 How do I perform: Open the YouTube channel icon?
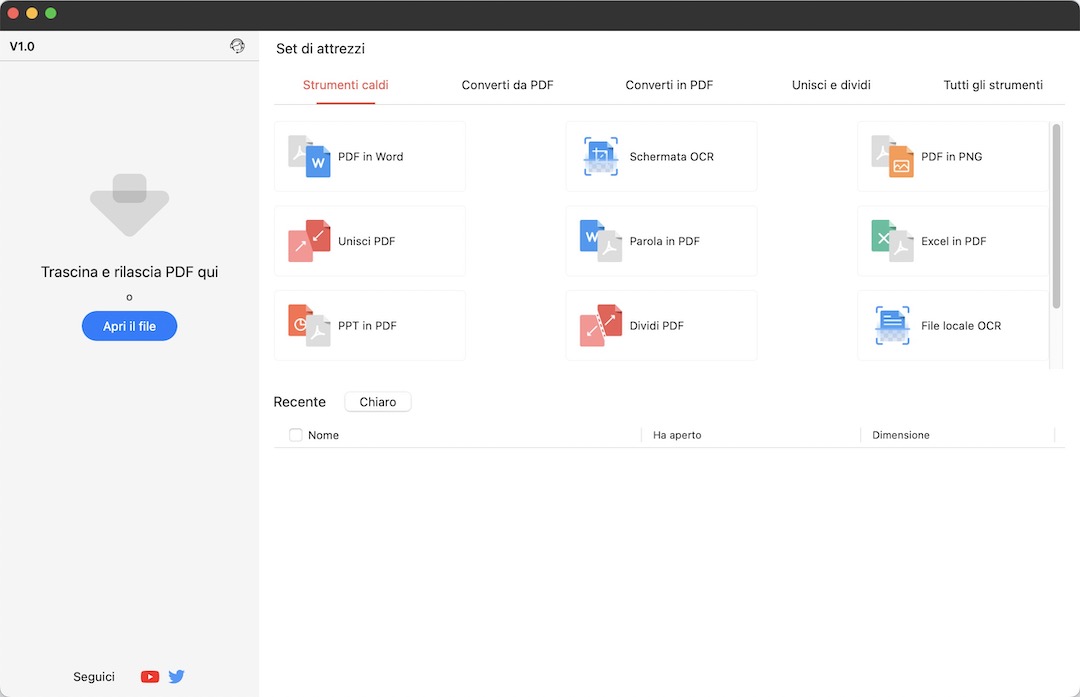(x=149, y=676)
